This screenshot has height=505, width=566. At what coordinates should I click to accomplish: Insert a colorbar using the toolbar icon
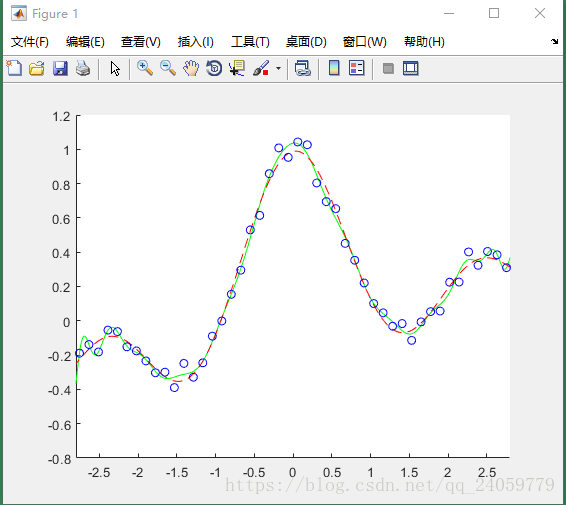[x=334, y=68]
